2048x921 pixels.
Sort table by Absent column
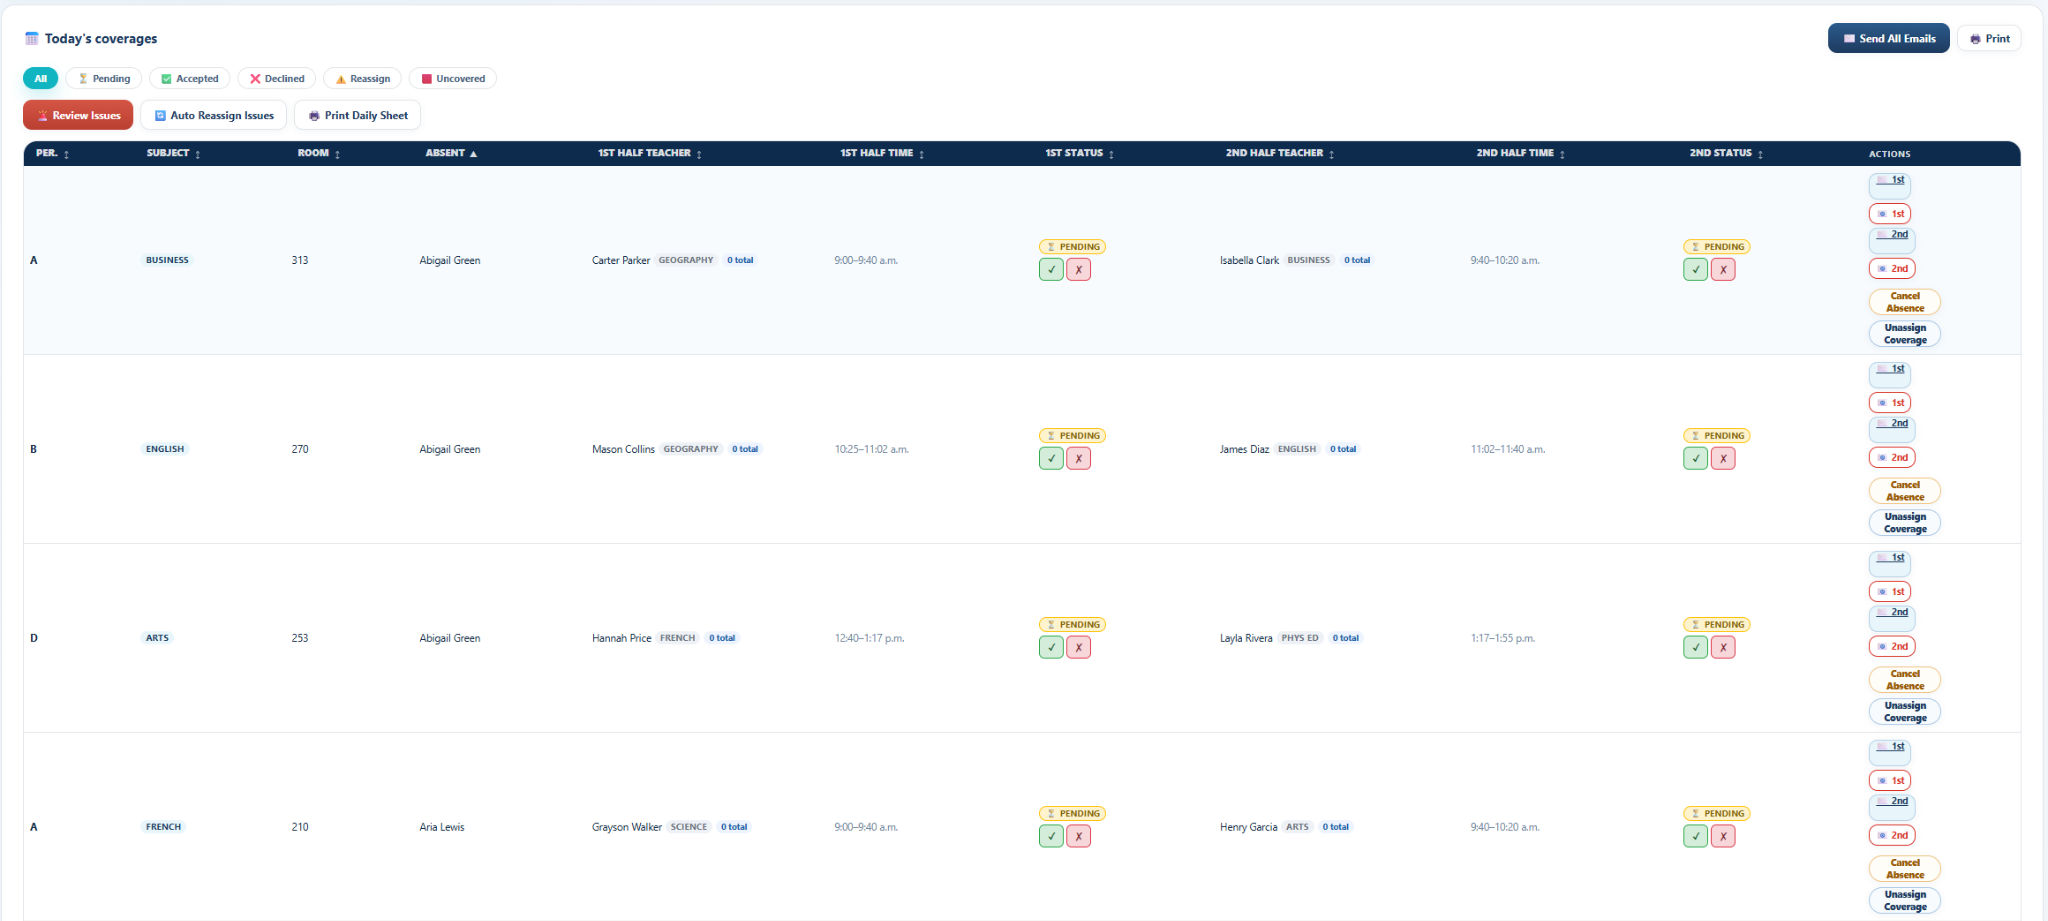(451, 153)
